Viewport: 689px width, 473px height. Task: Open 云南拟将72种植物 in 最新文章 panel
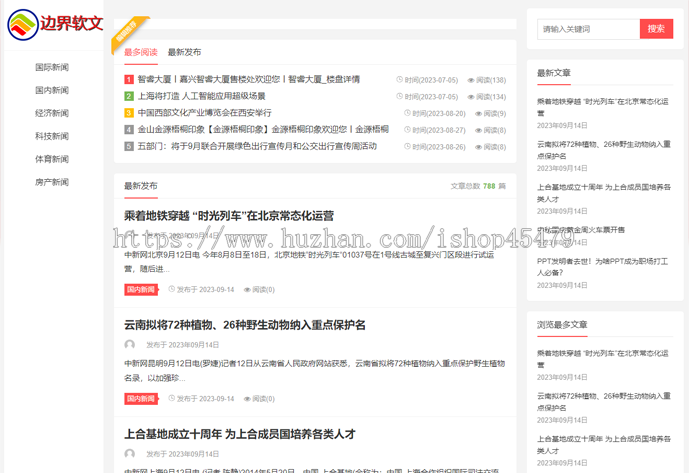click(604, 150)
